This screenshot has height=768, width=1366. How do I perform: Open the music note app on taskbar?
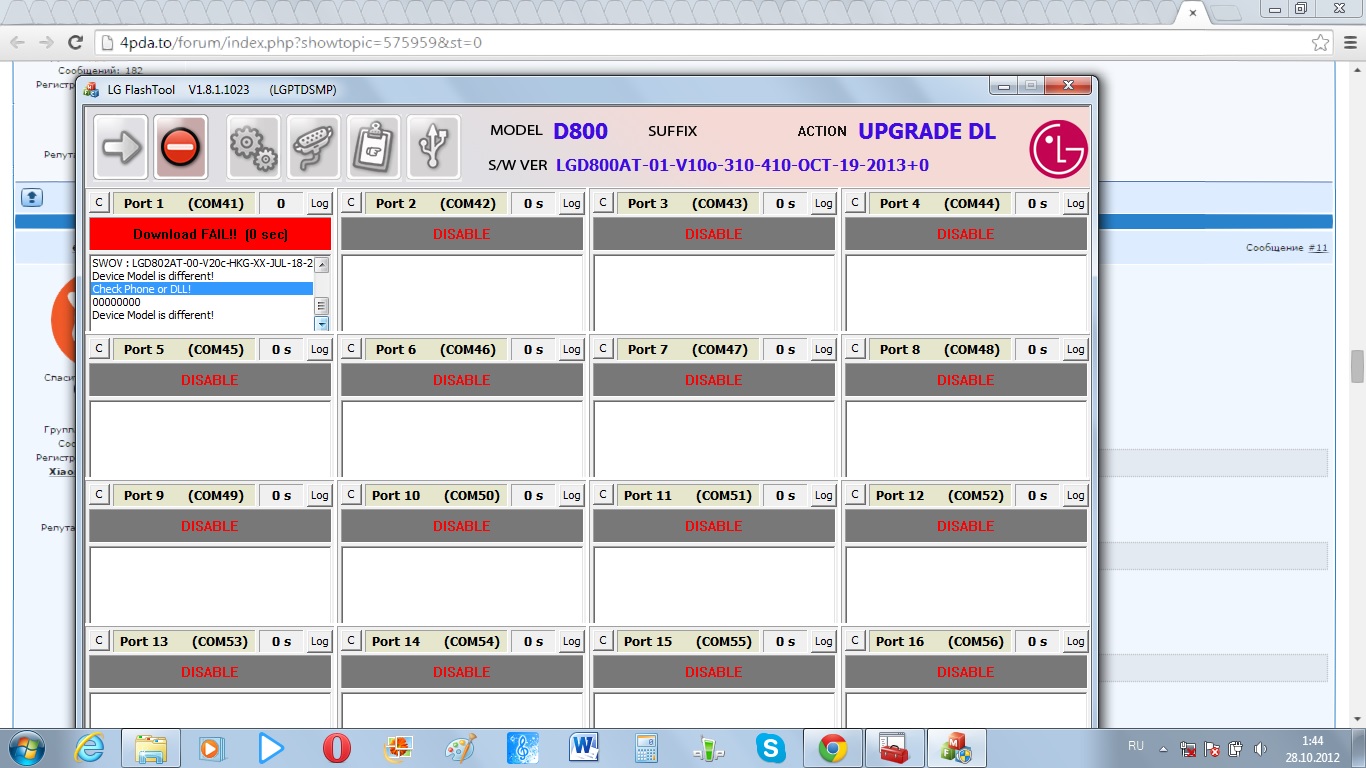(522, 748)
